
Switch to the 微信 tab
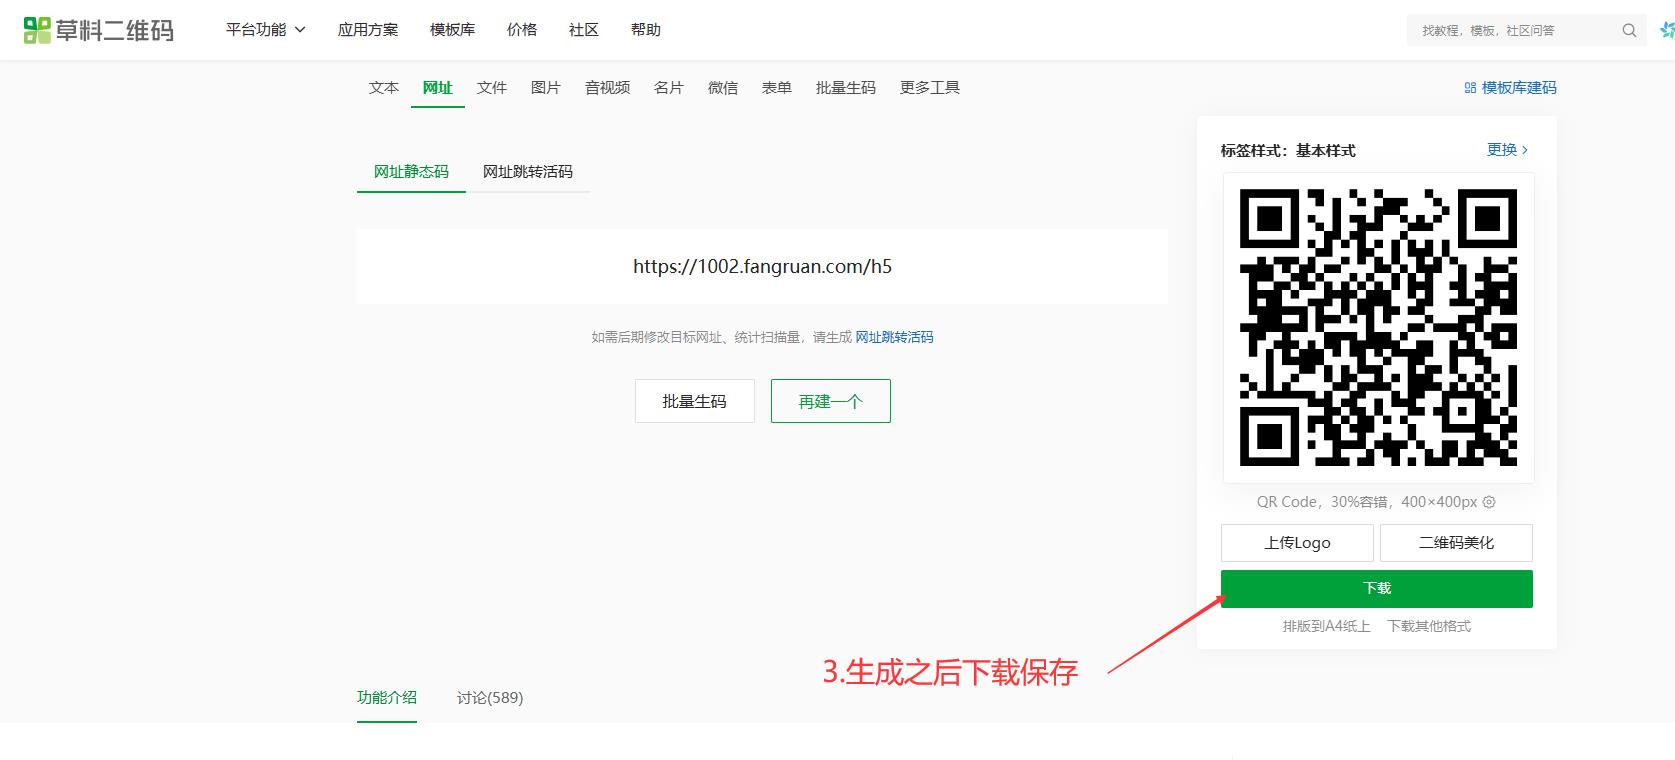(x=723, y=88)
